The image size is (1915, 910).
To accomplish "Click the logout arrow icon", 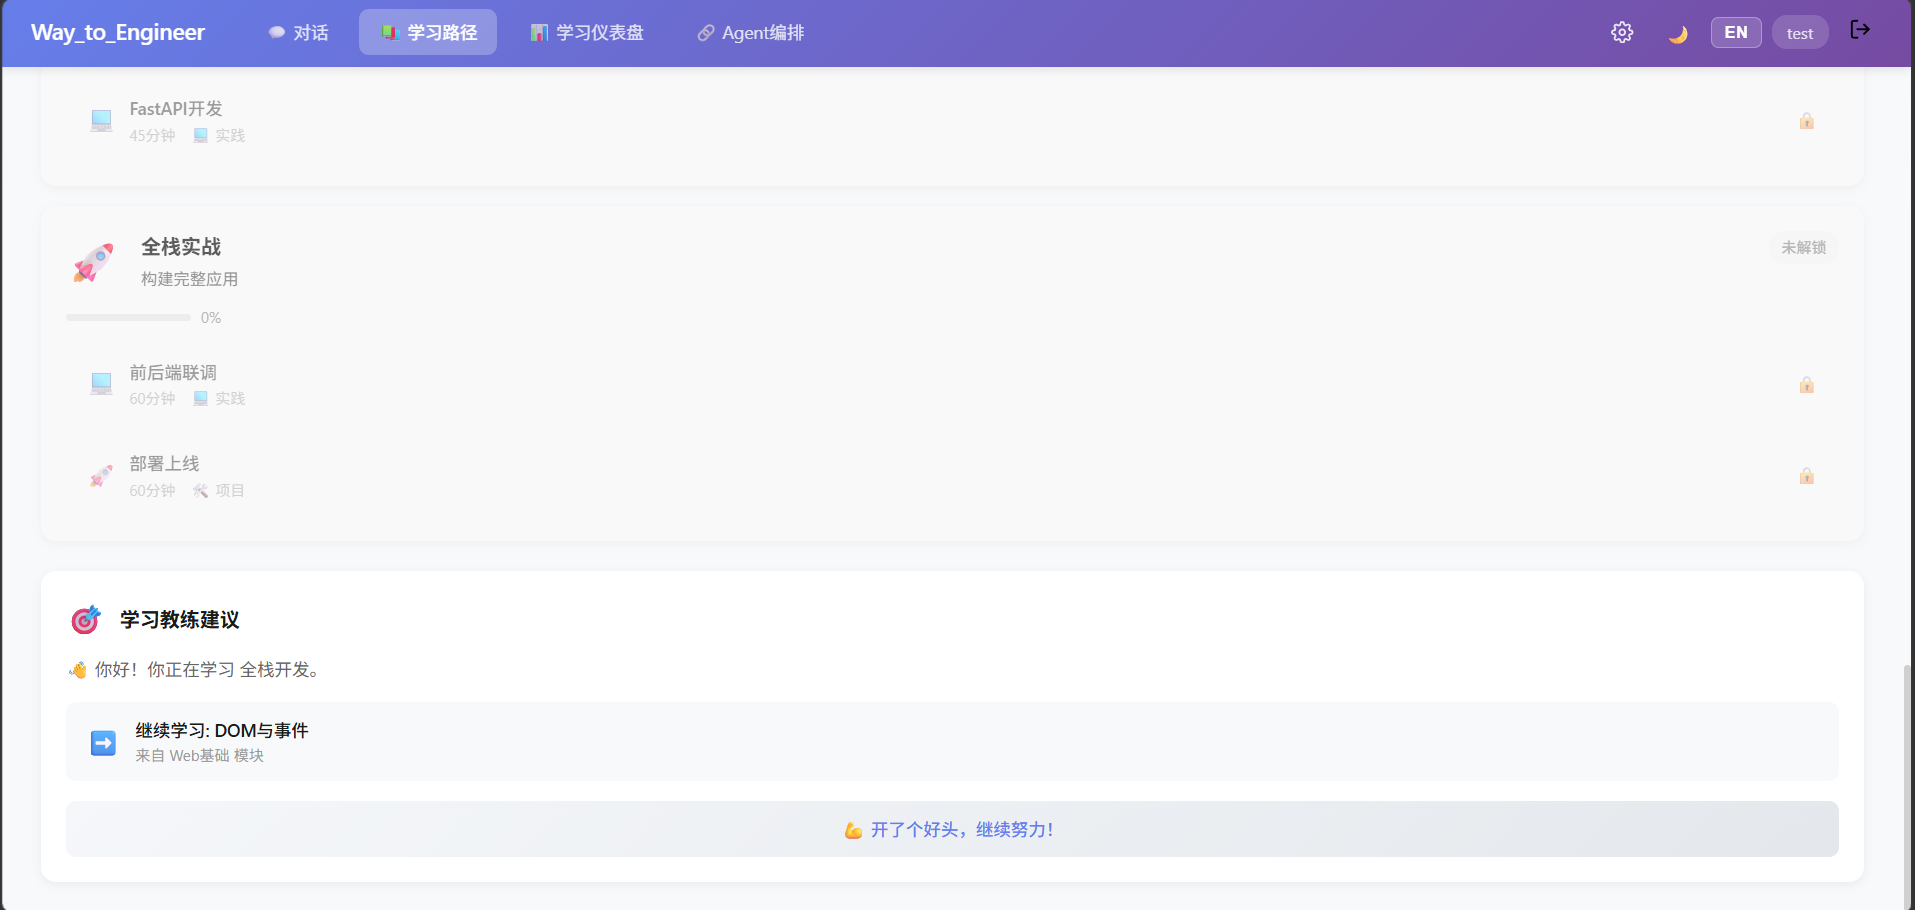I will coord(1860,30).
